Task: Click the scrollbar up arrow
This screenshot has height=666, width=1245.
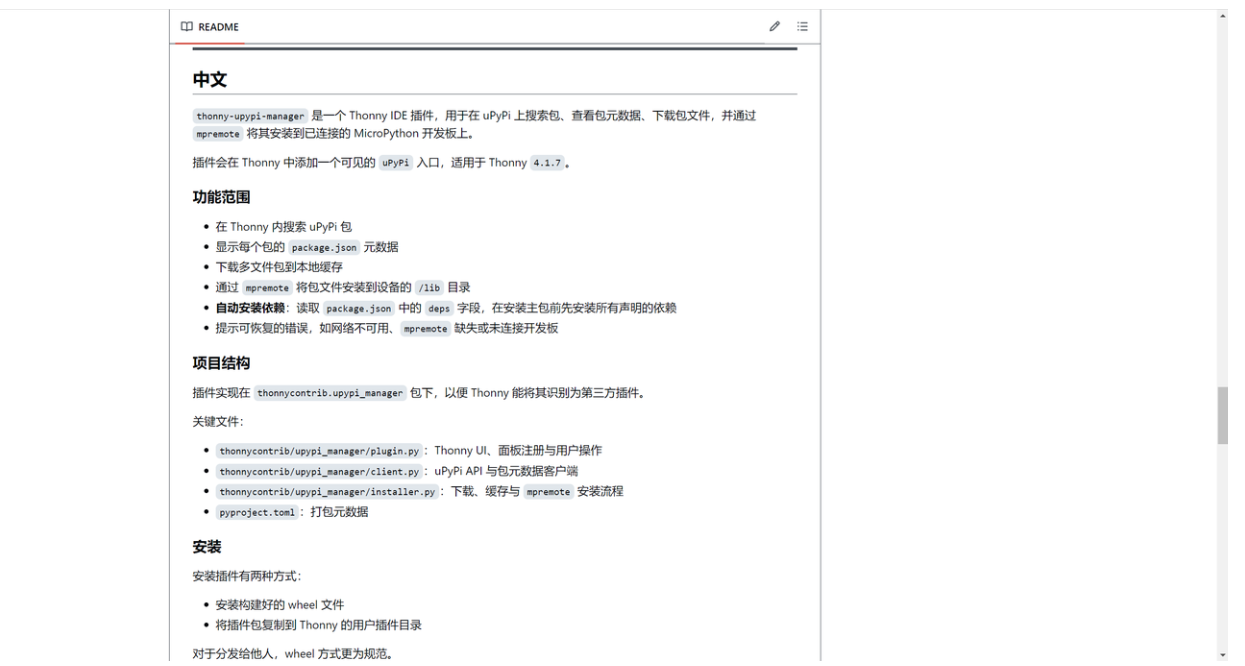Action: [1223, 17]
